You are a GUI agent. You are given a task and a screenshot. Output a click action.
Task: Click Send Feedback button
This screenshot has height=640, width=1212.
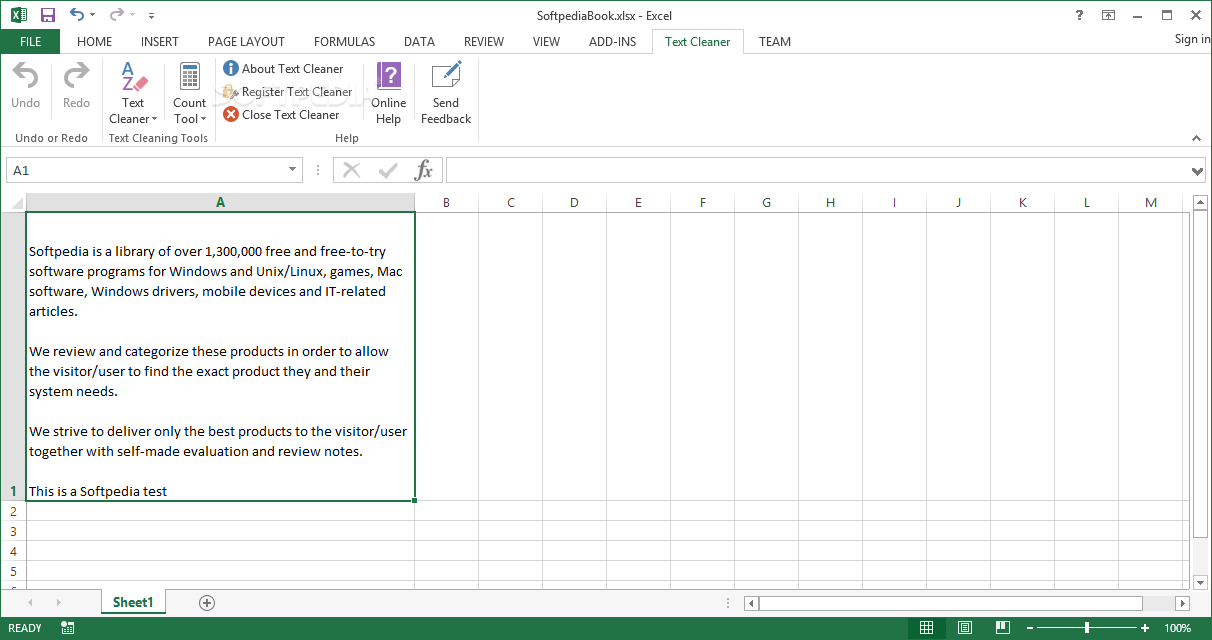point(446,93)
